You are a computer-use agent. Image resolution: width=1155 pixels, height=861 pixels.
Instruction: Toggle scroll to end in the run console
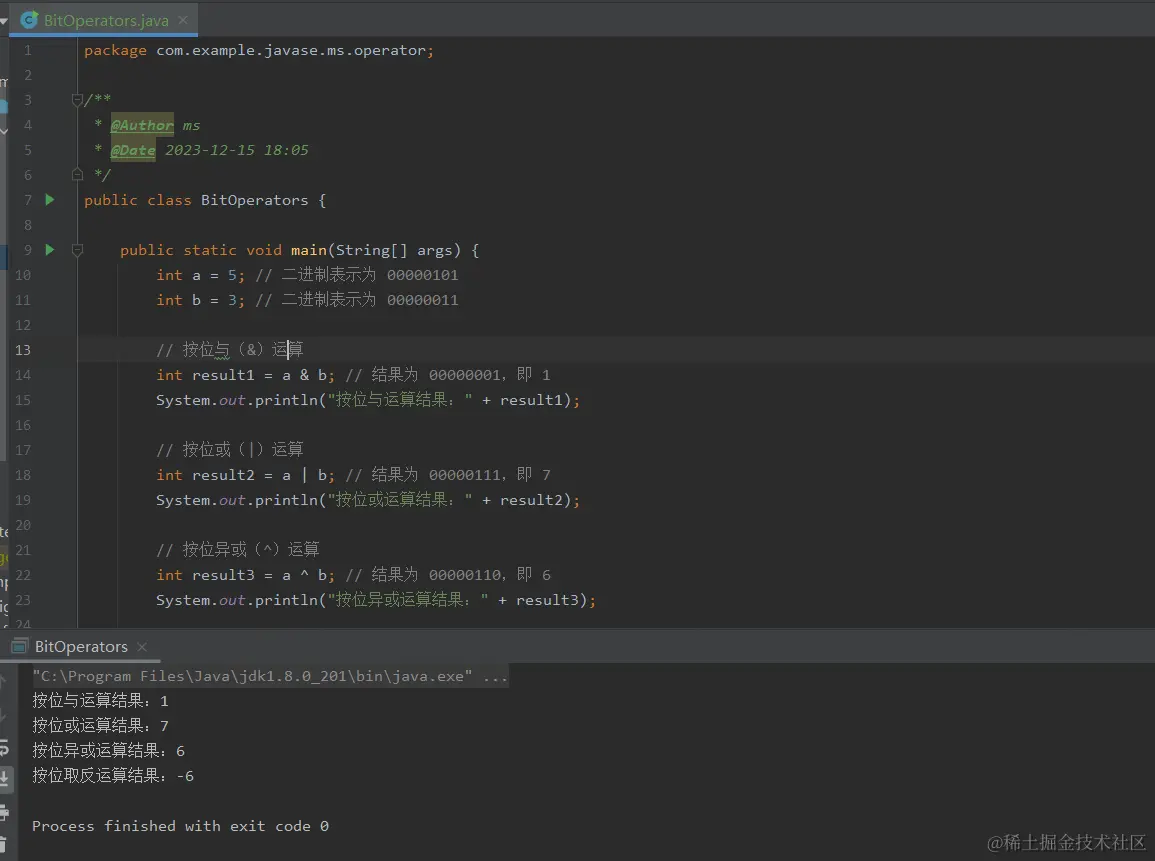pyautogui.click(x=4, y=779)
